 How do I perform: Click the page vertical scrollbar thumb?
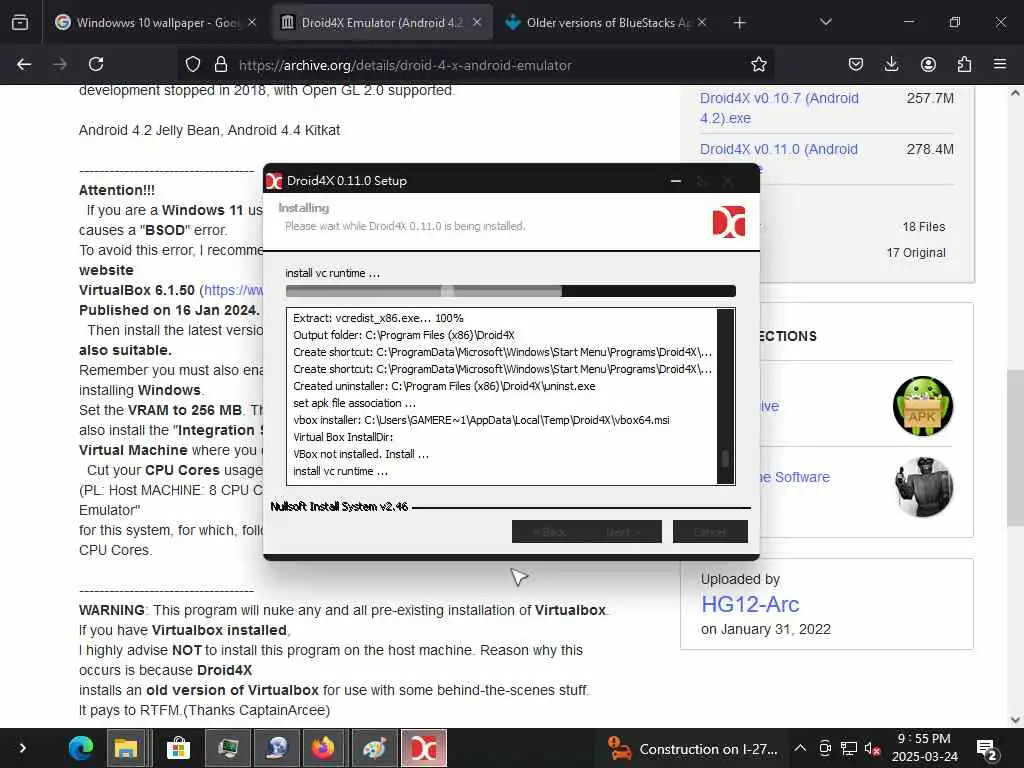click(1015, 447)
